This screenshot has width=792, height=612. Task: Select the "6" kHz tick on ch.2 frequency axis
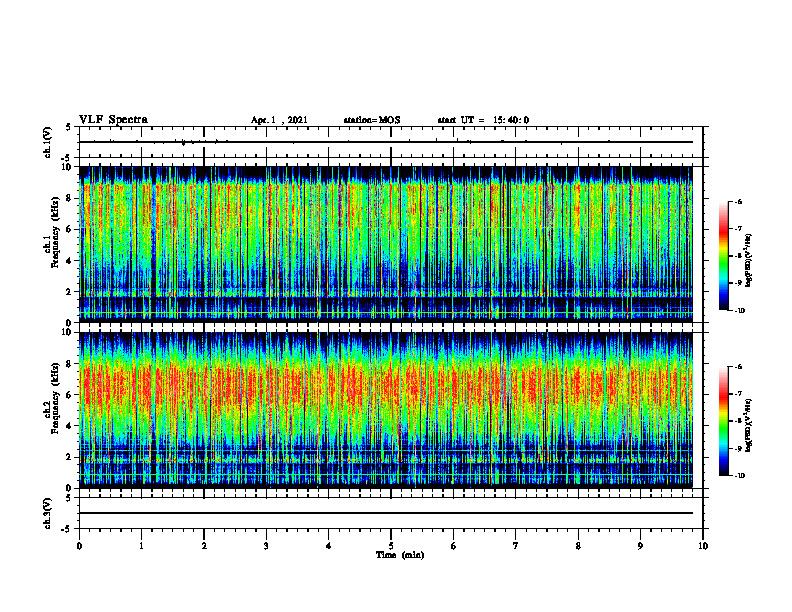69,395
